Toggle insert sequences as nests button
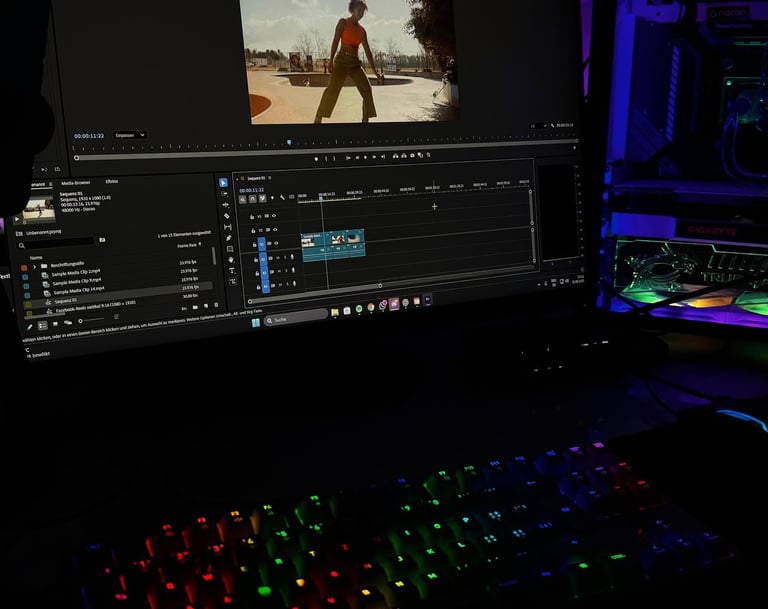This screenshot has height=609, width=768. coord(242,199)
